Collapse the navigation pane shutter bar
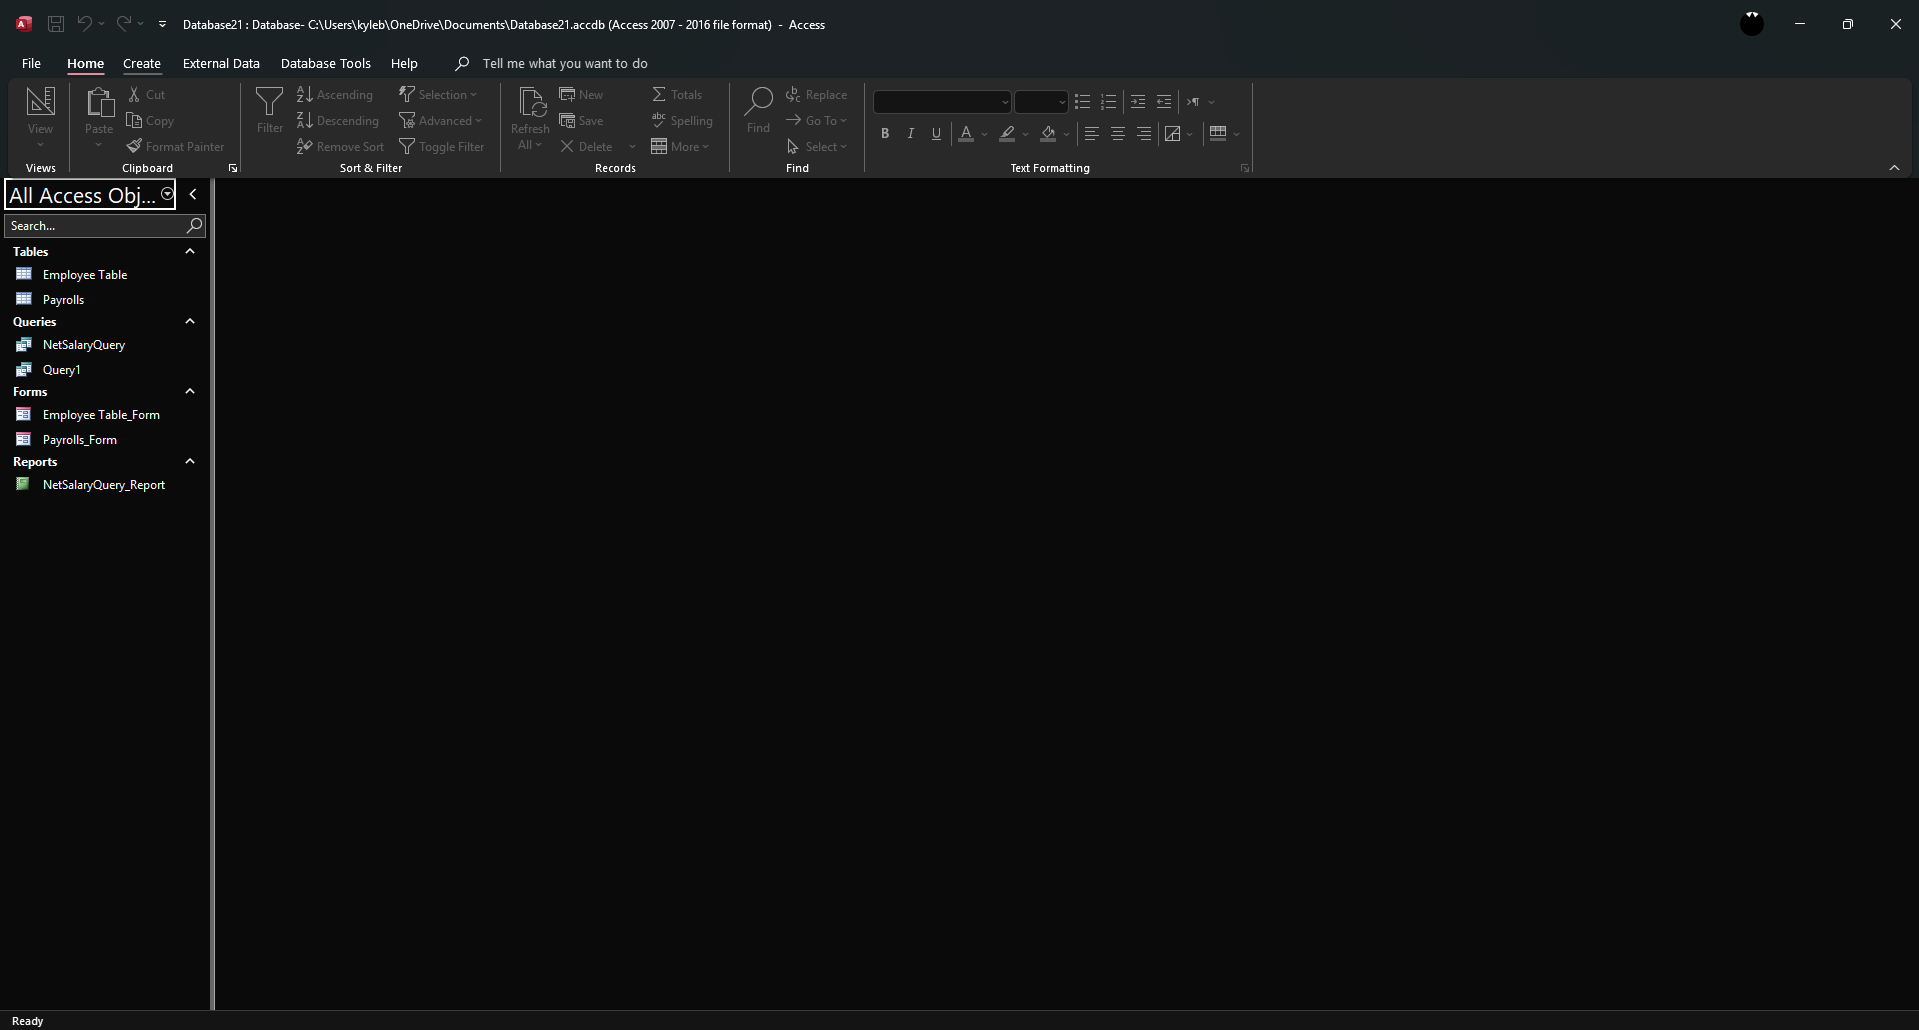1919x1030 pixels. pyautogui.click(x=193, y=195)
